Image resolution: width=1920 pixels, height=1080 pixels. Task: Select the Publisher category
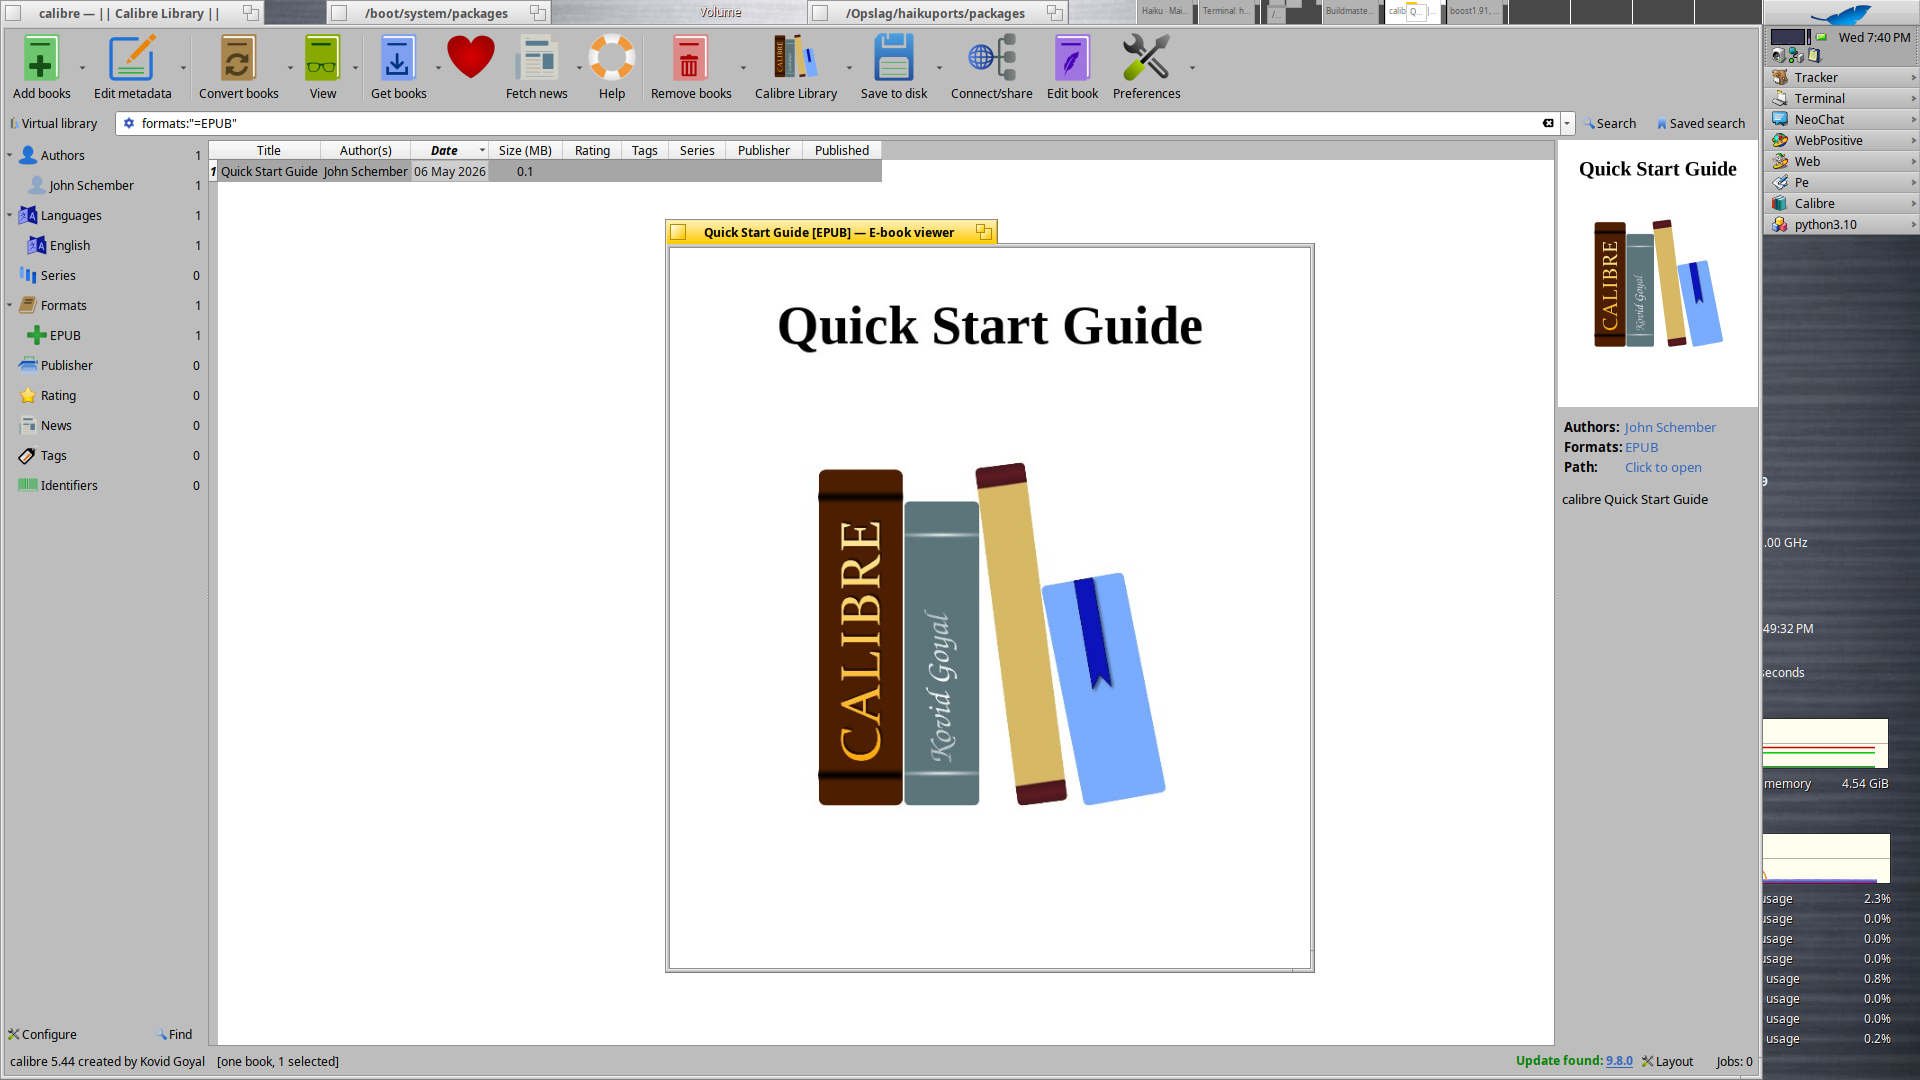pos(67,365)
